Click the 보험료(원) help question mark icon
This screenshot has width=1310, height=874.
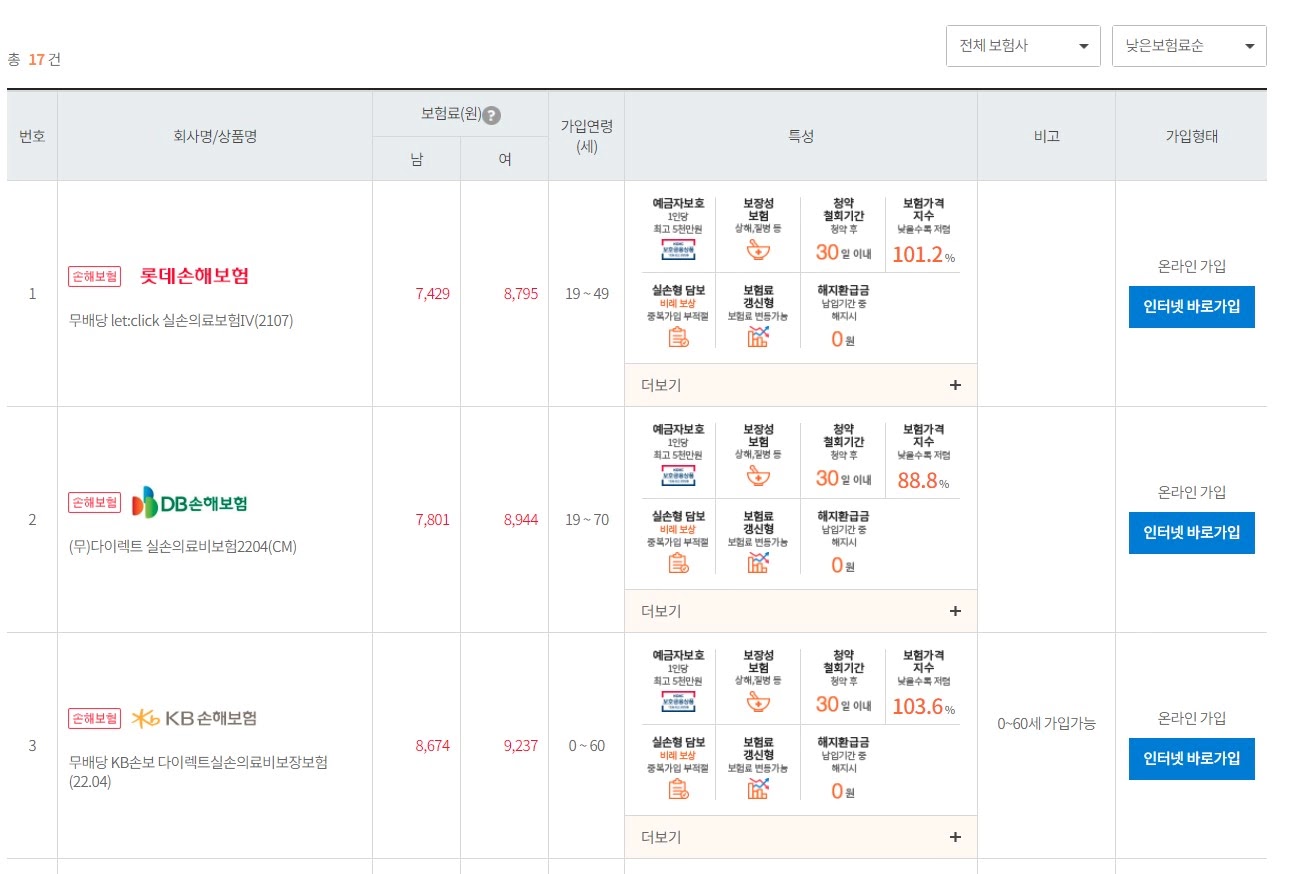pyautogui.click(x=491, y=115)
